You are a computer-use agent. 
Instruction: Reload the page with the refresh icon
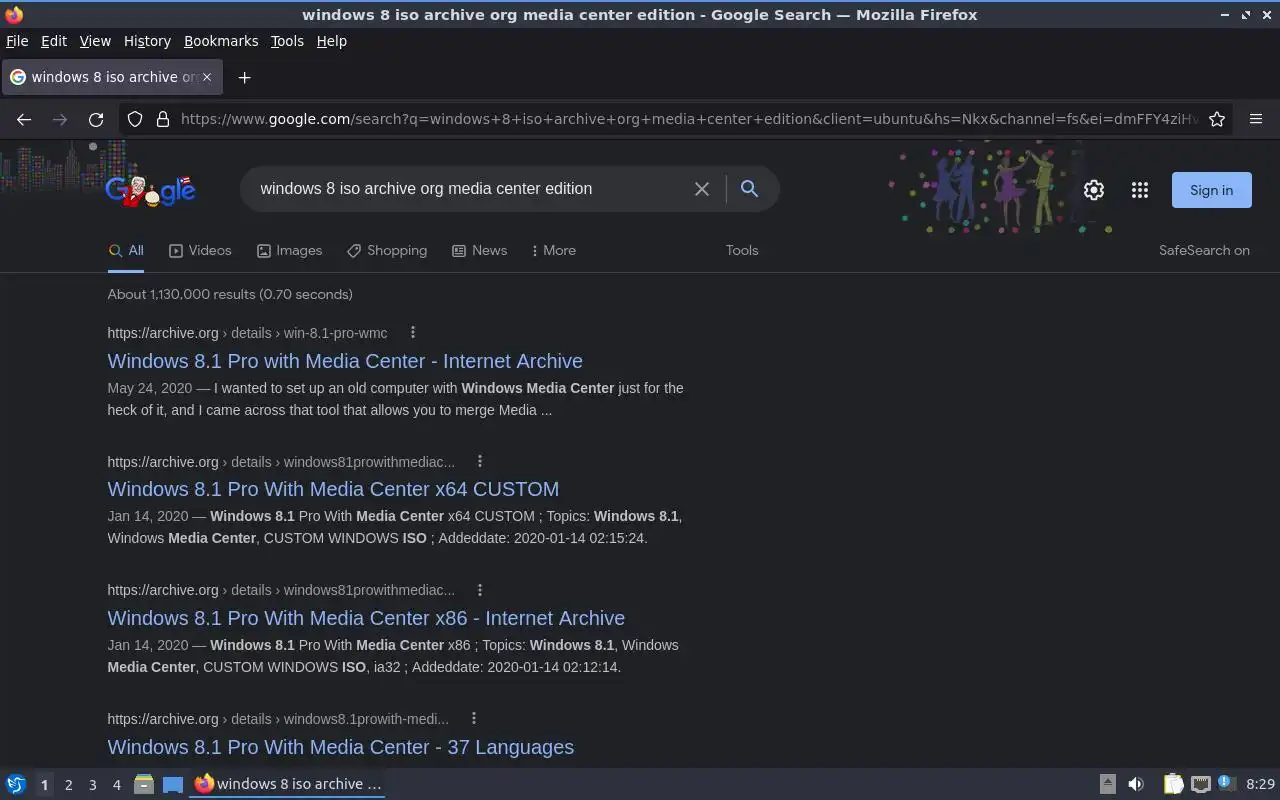(96, 119)
